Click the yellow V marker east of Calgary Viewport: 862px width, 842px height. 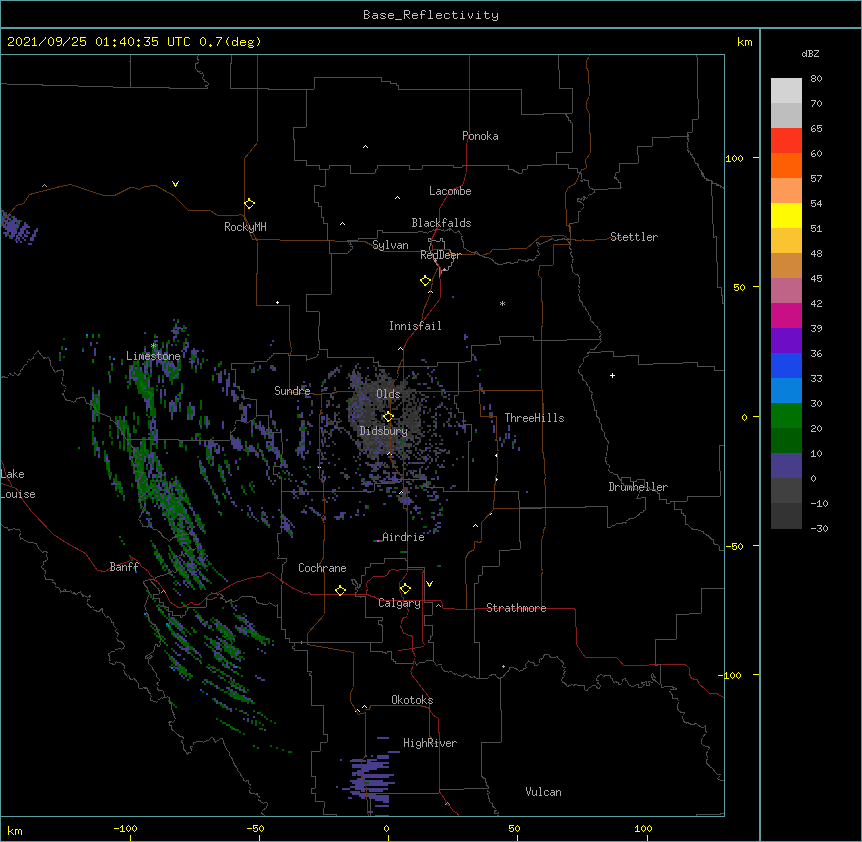pos(429,584)
